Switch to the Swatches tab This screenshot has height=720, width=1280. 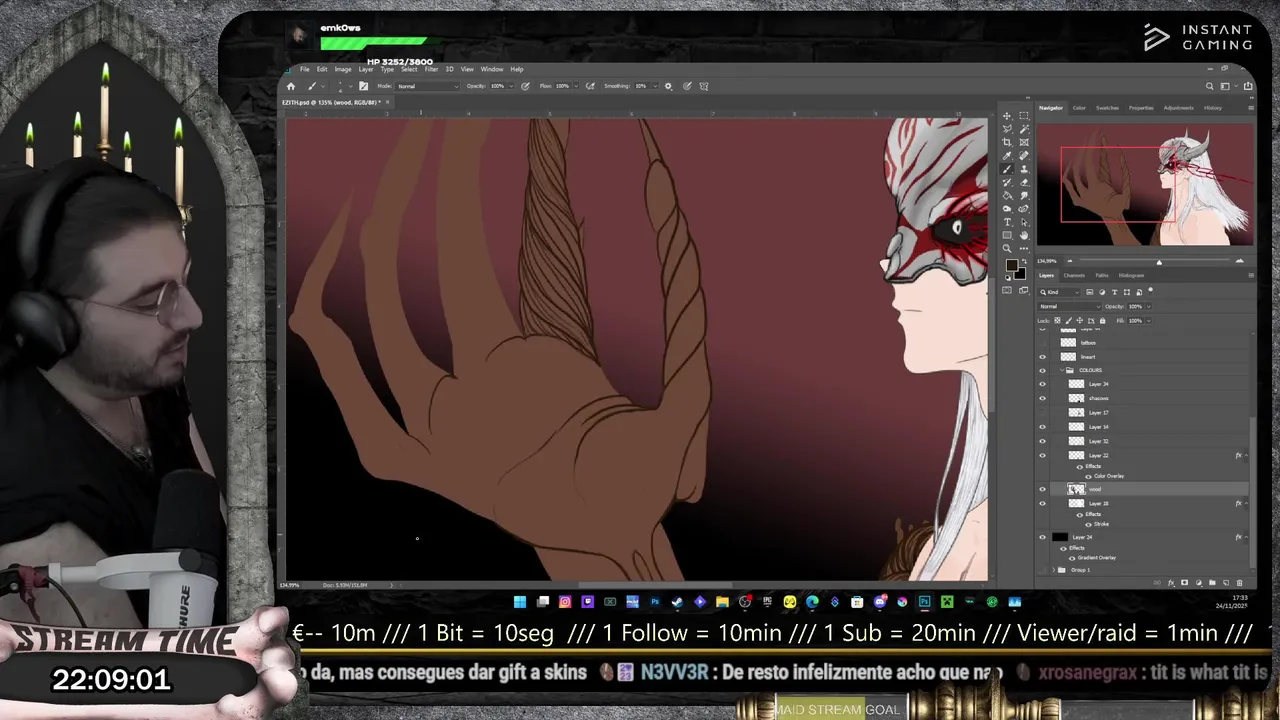(x=1107, y=108)
